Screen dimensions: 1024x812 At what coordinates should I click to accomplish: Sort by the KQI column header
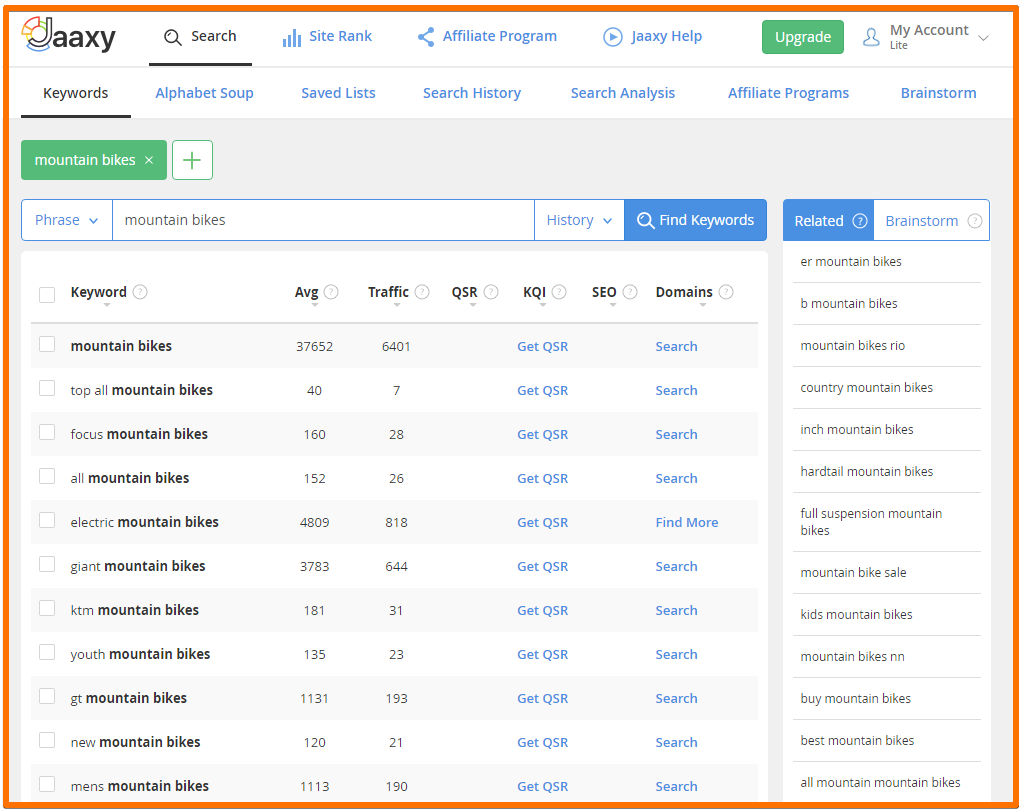(534, 292)
